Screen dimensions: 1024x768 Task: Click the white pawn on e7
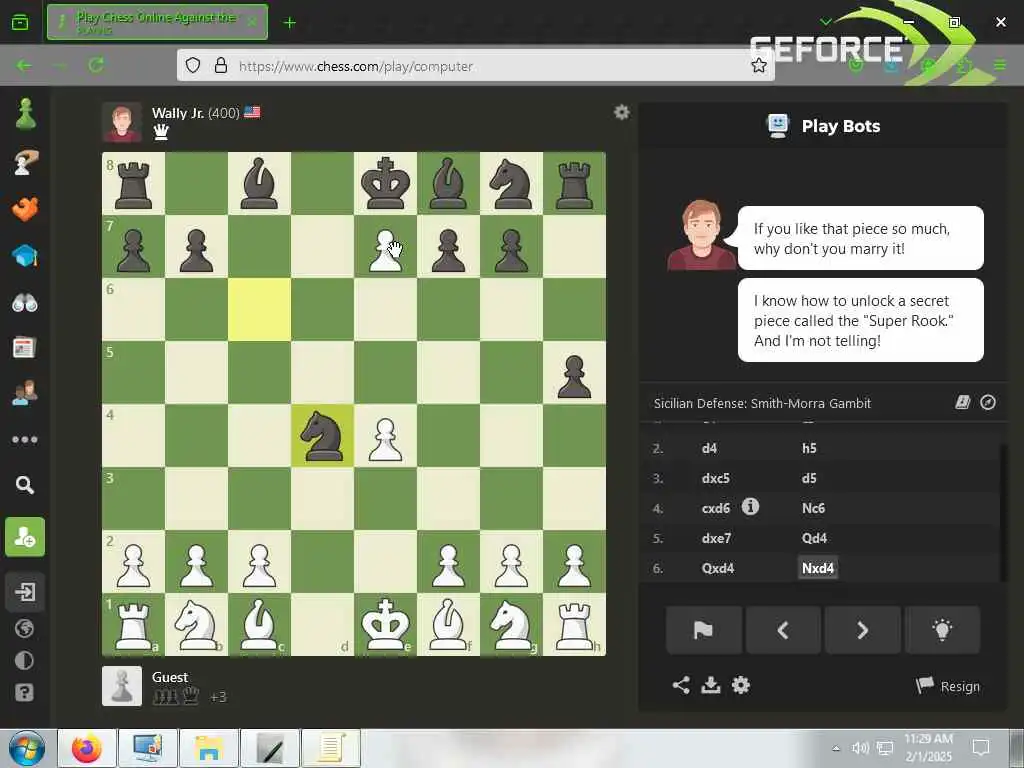(x=385, y=247)
